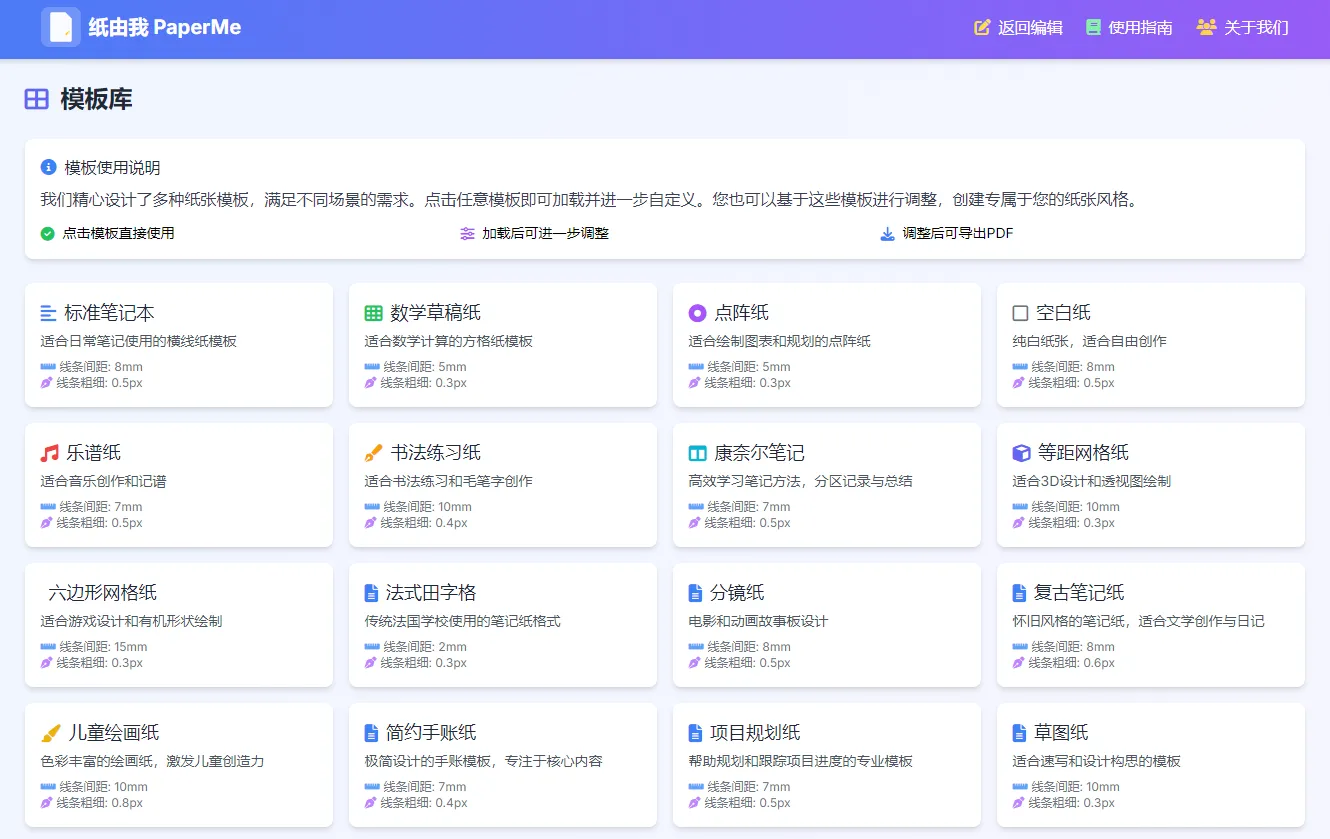Screen dimensions: 1330x839
Task: Open 返回编辑 in the top navigation
Action: (1019, 27)
